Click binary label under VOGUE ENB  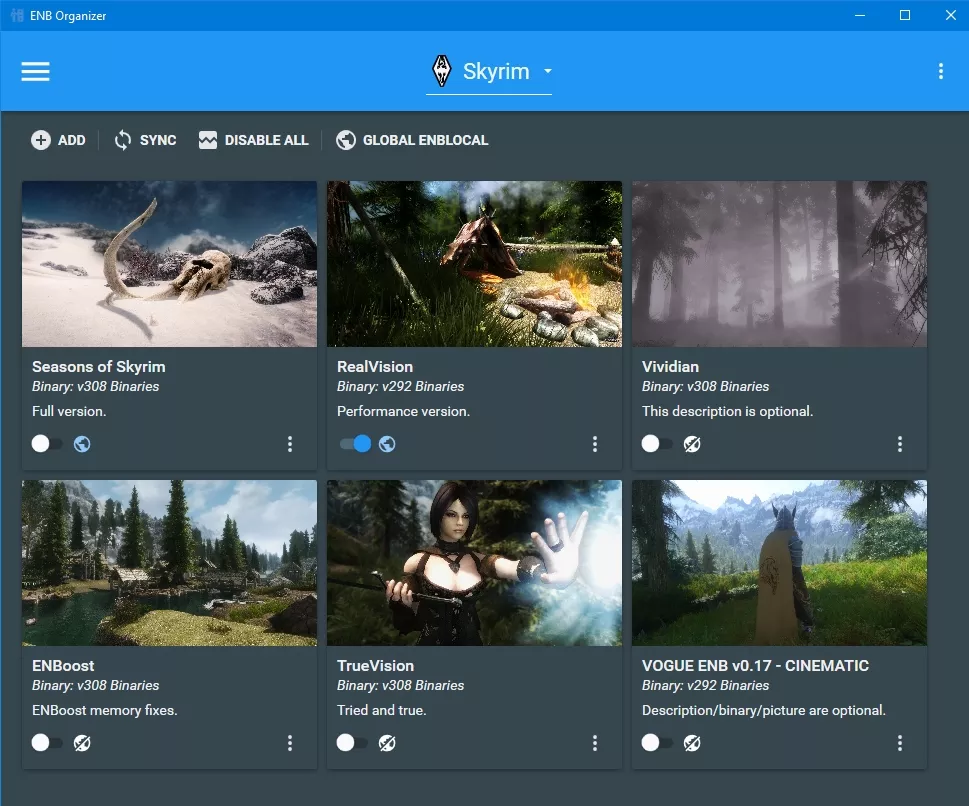(706, 686)
